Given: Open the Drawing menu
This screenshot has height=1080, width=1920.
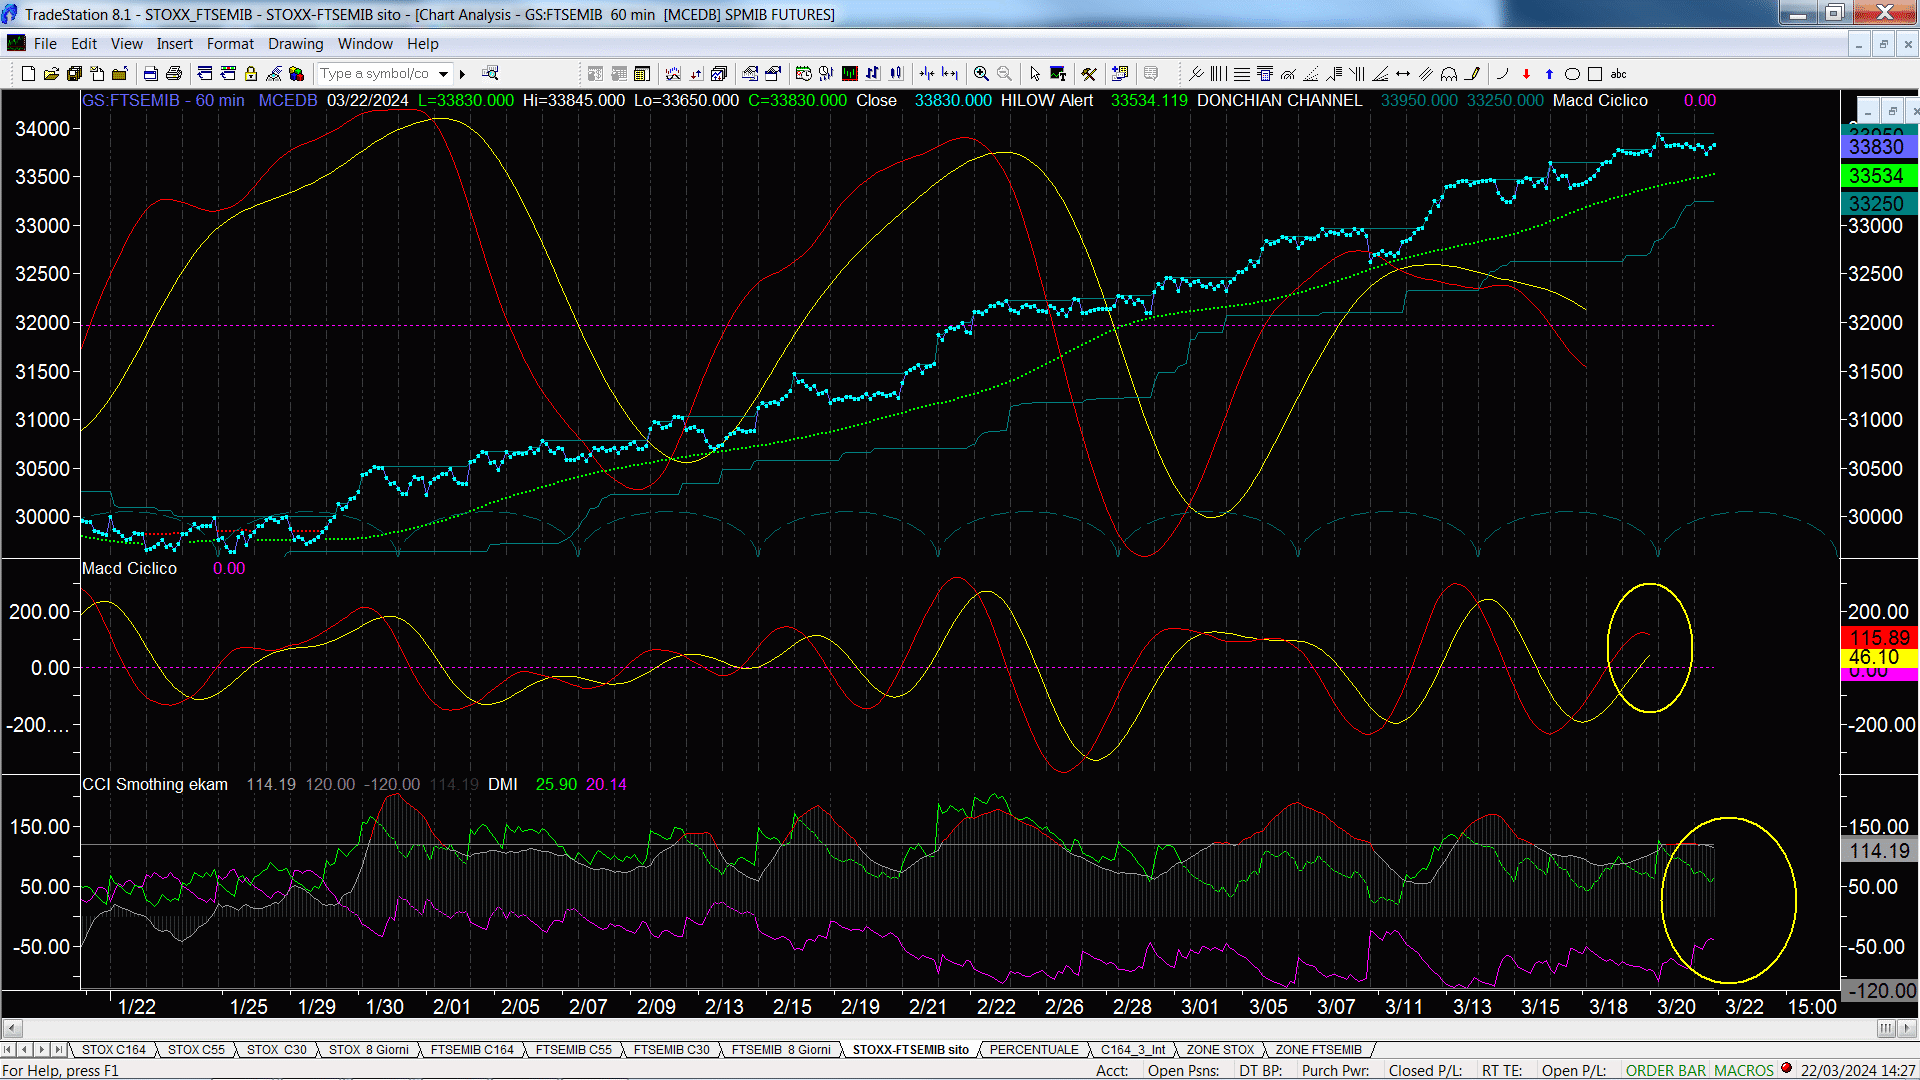Looking at the screenshot, I should [x=296, y=44].
